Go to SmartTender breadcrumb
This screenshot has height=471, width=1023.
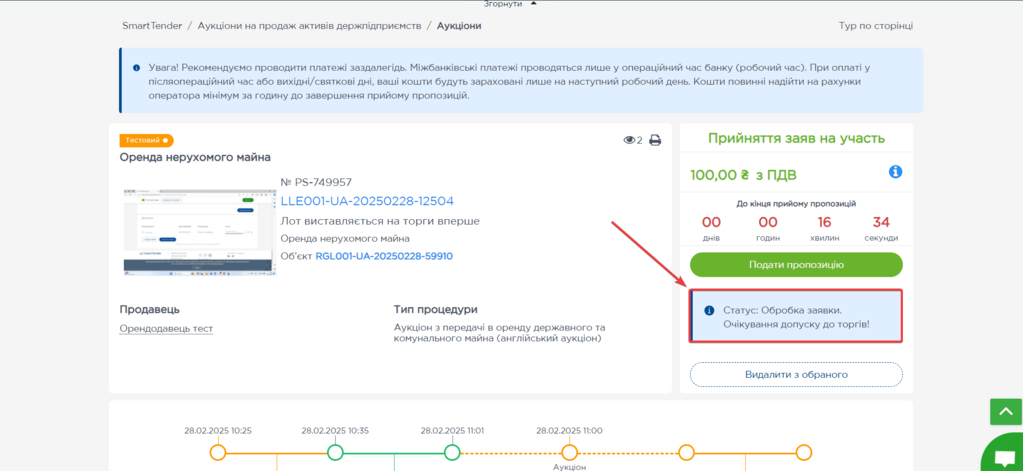152,25
